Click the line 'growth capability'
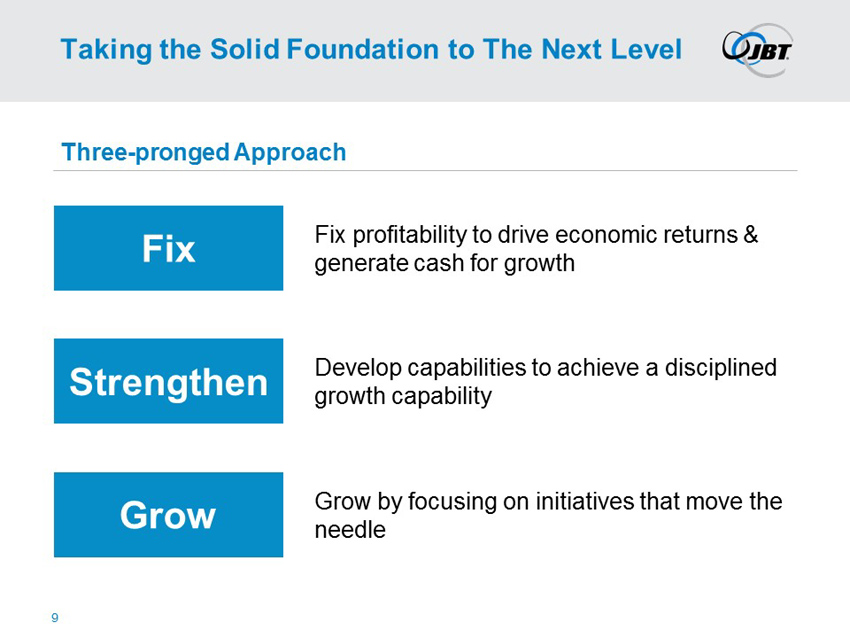The image size is (850, 638). pos(403,396)
